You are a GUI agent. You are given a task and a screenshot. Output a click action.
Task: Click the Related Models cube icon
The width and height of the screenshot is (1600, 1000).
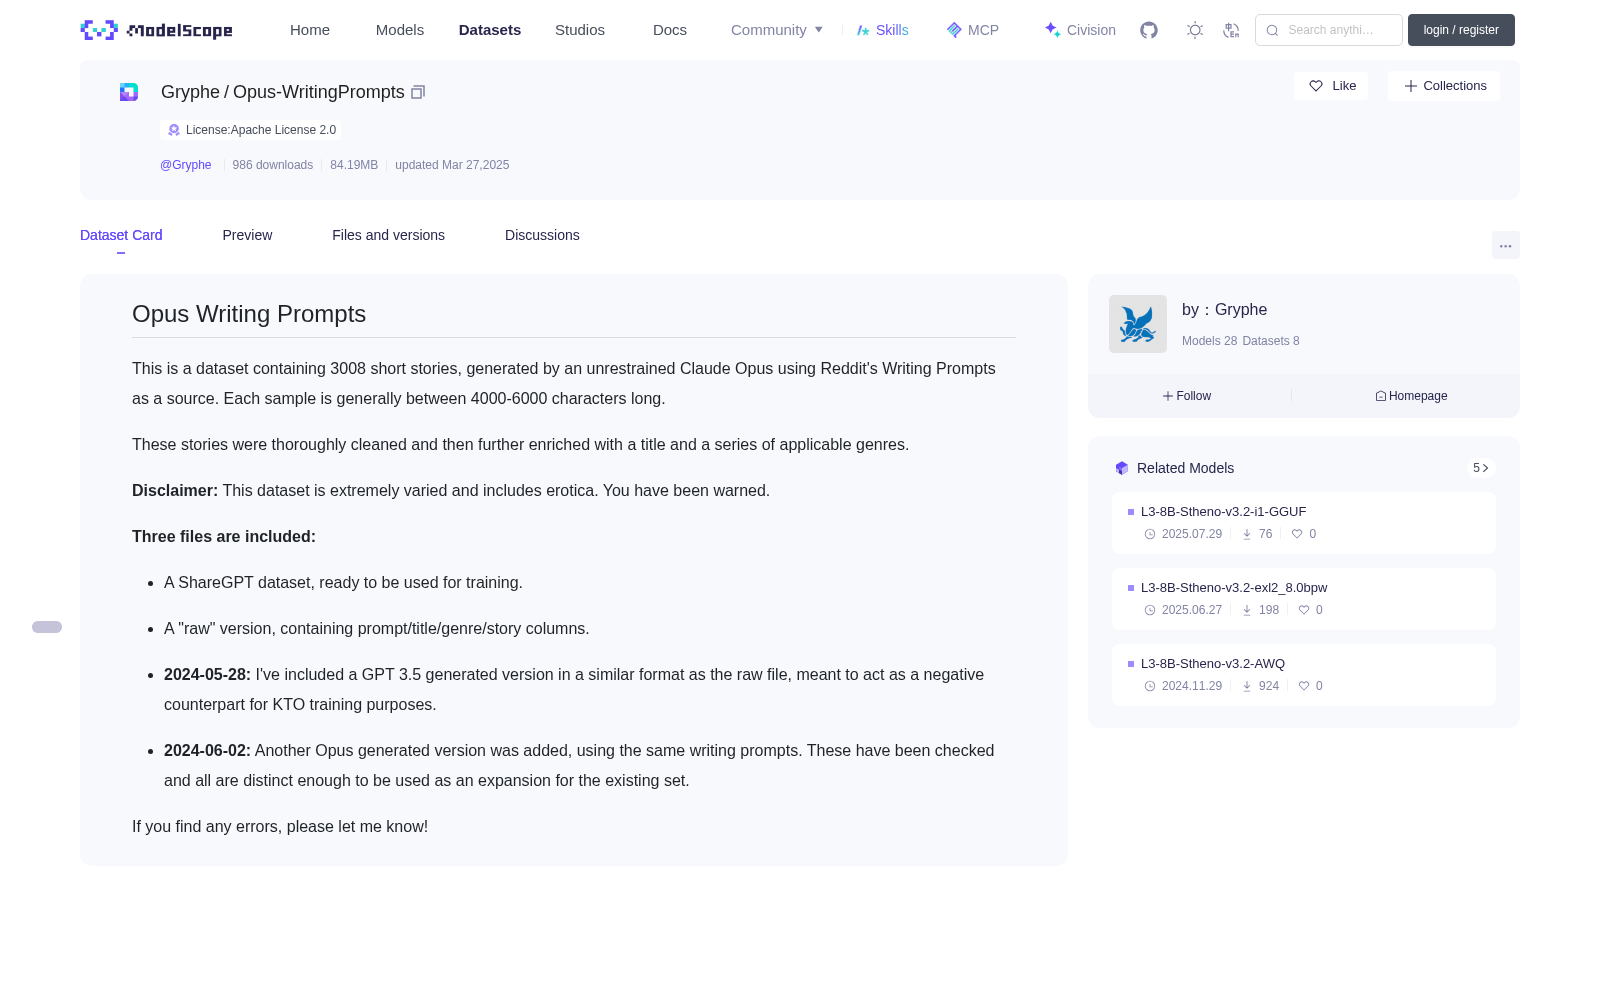(x=1122, y=468)
